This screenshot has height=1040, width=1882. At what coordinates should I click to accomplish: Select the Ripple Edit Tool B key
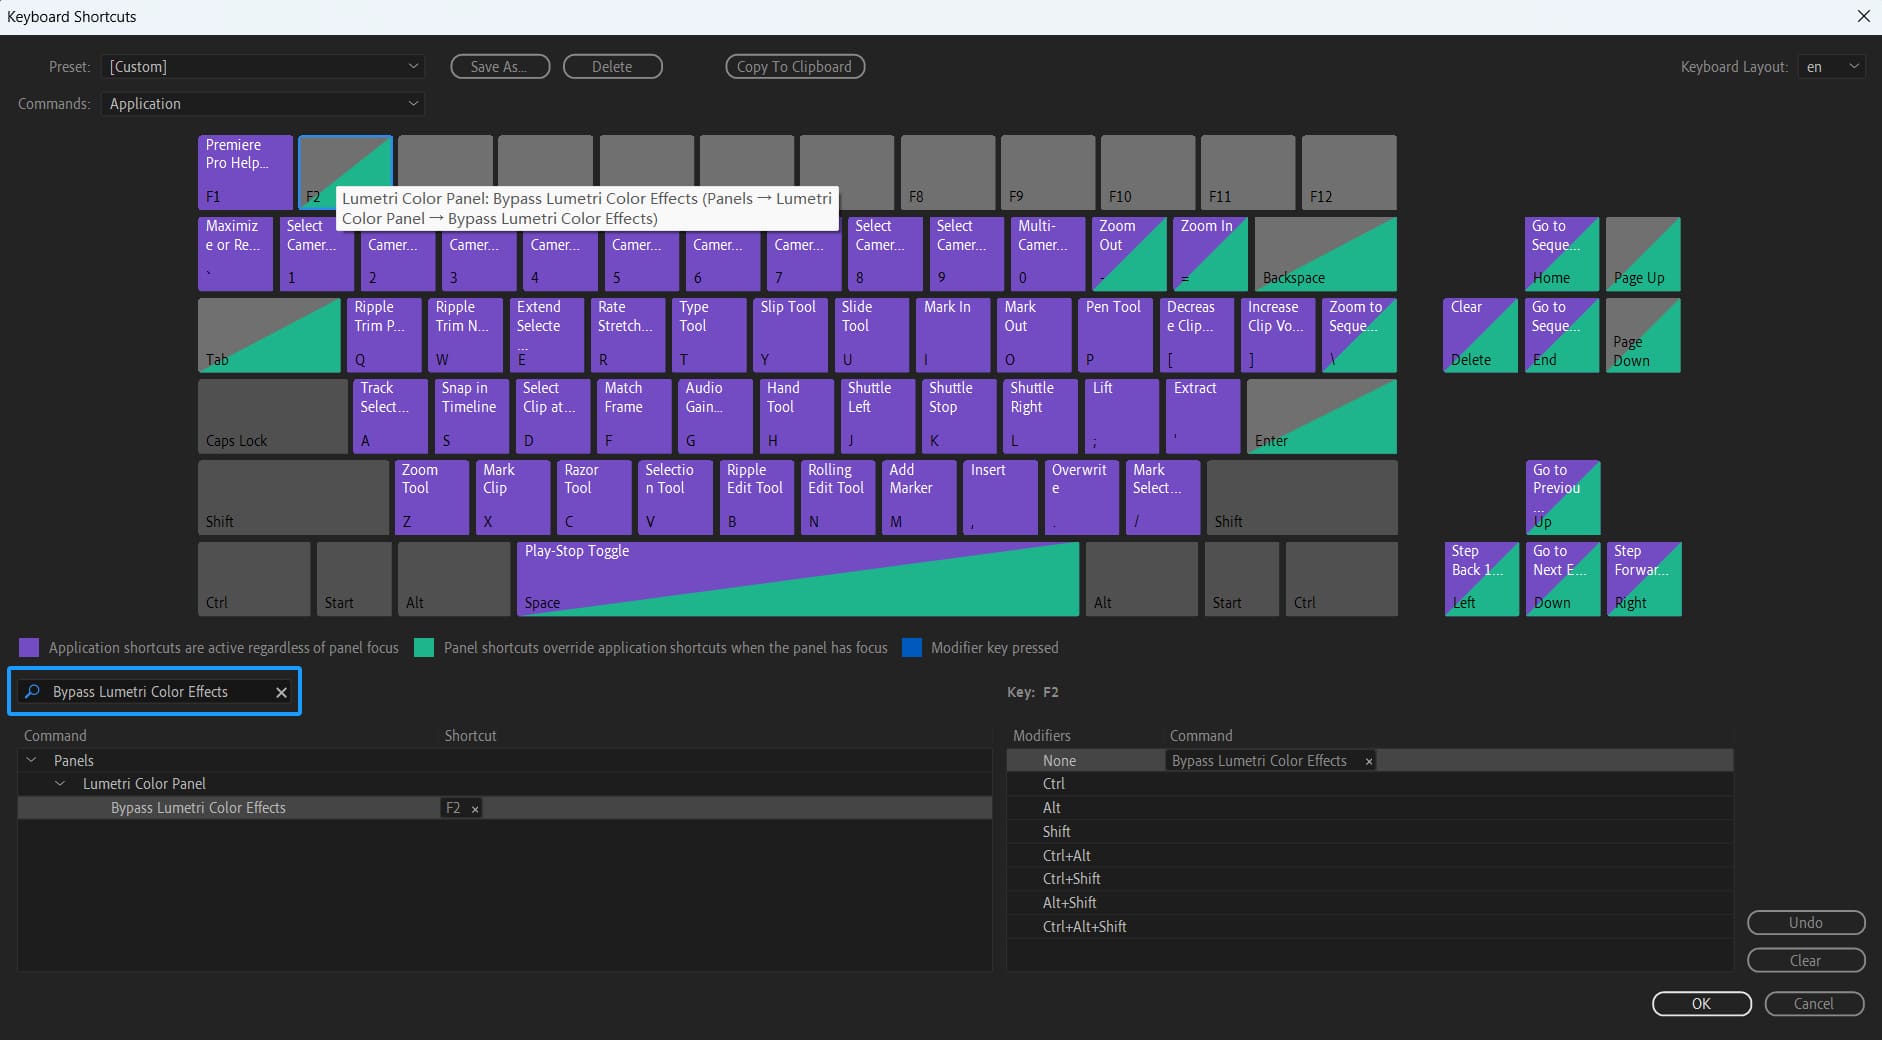point(756,497)
